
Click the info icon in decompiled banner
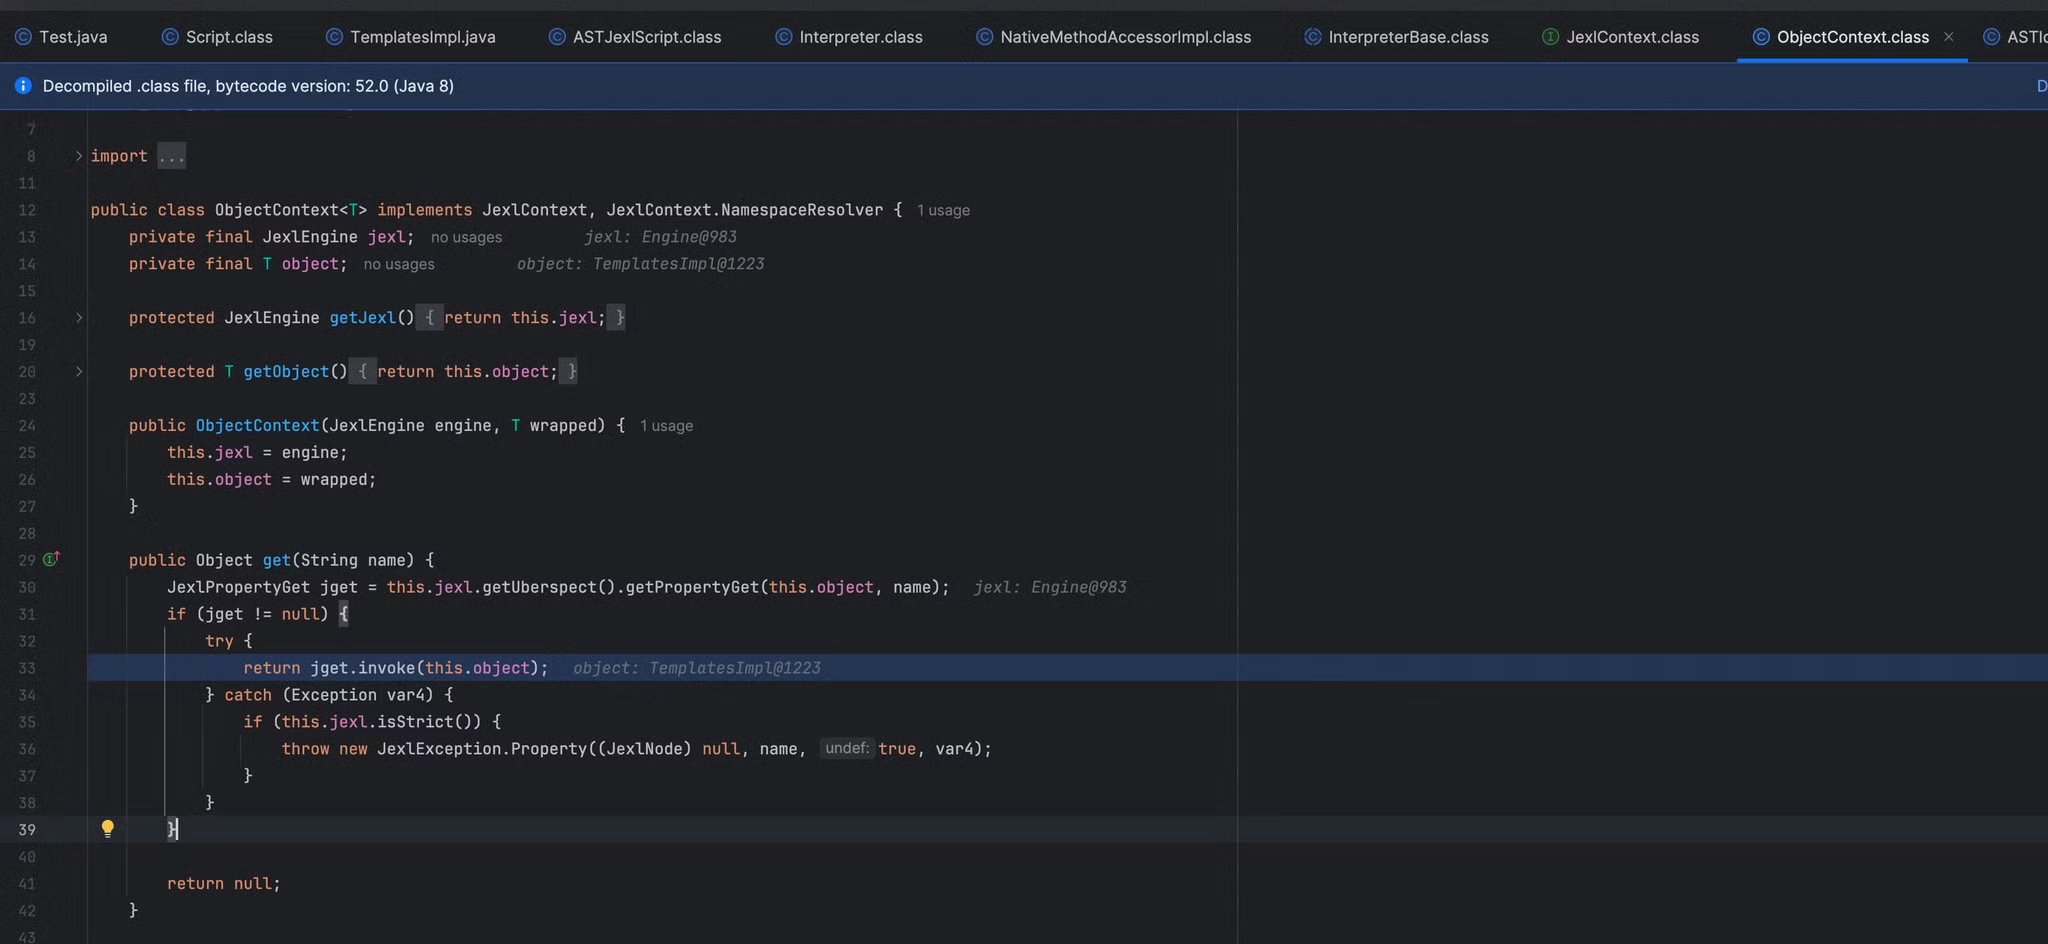point(23,86)
